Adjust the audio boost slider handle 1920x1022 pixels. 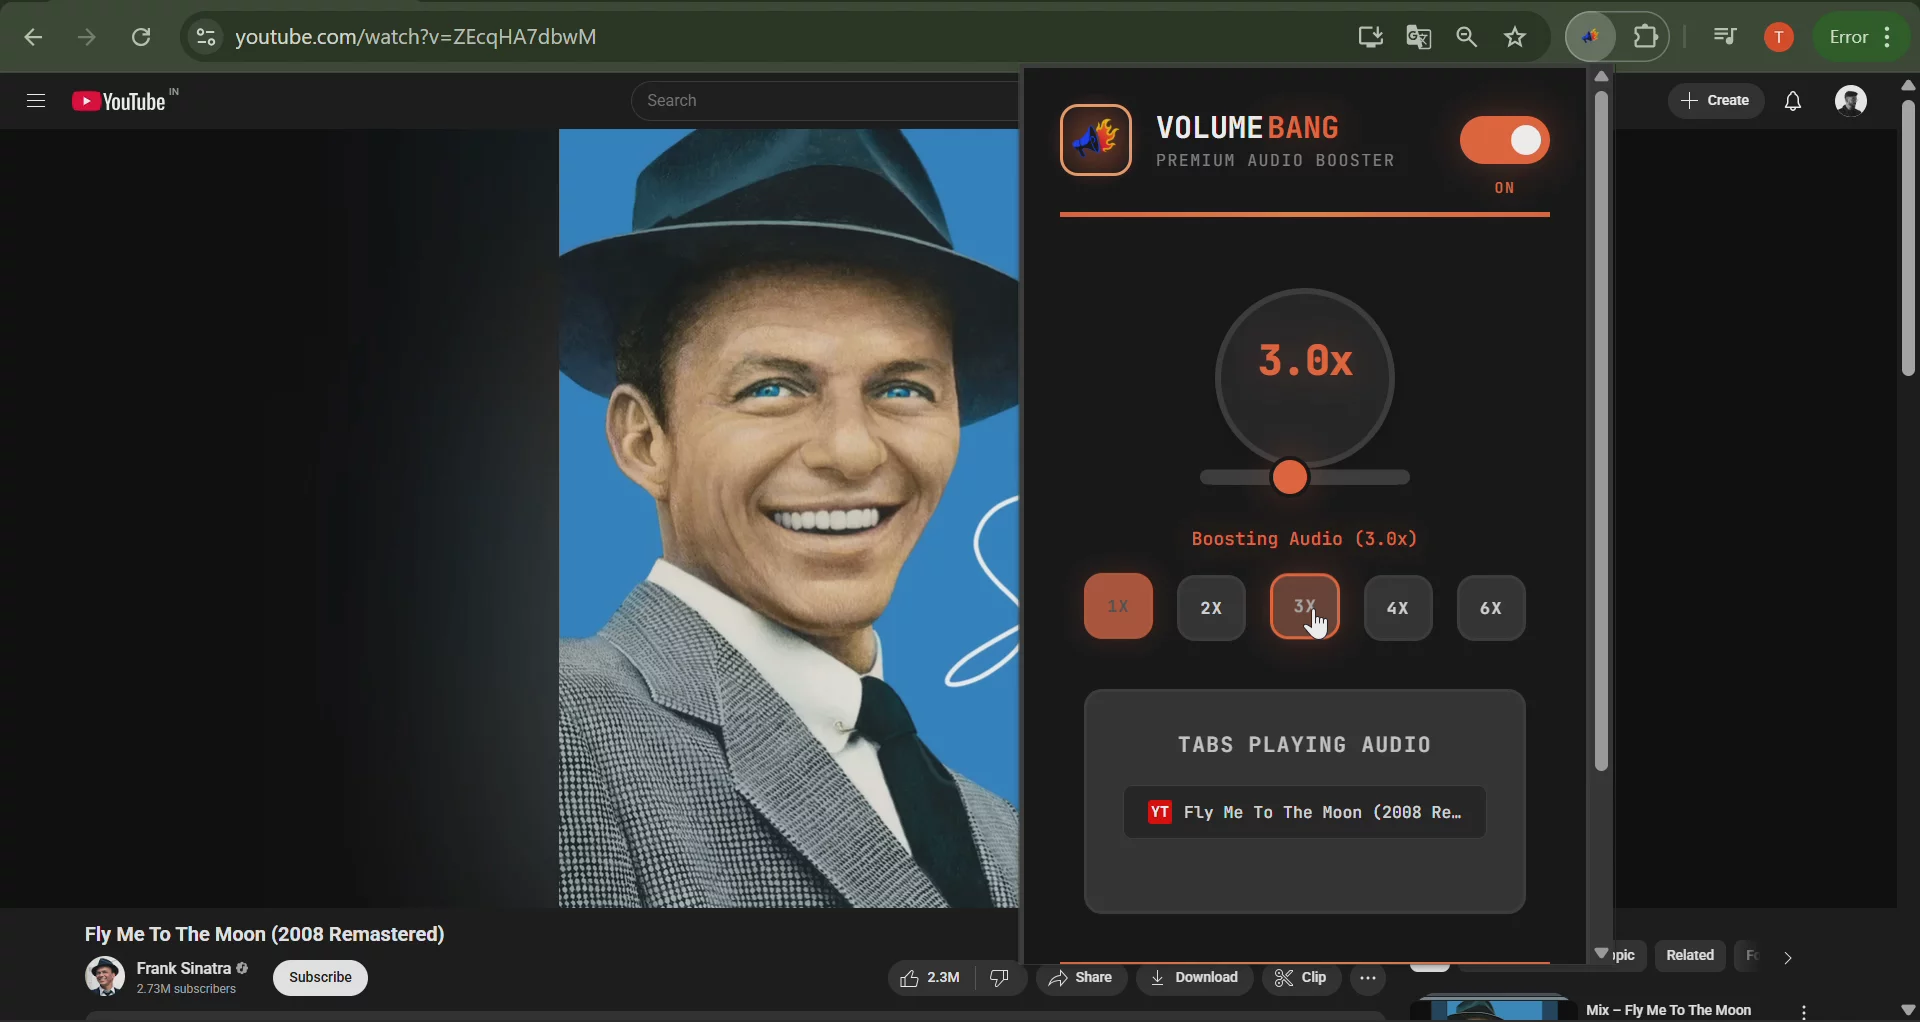1289,477
